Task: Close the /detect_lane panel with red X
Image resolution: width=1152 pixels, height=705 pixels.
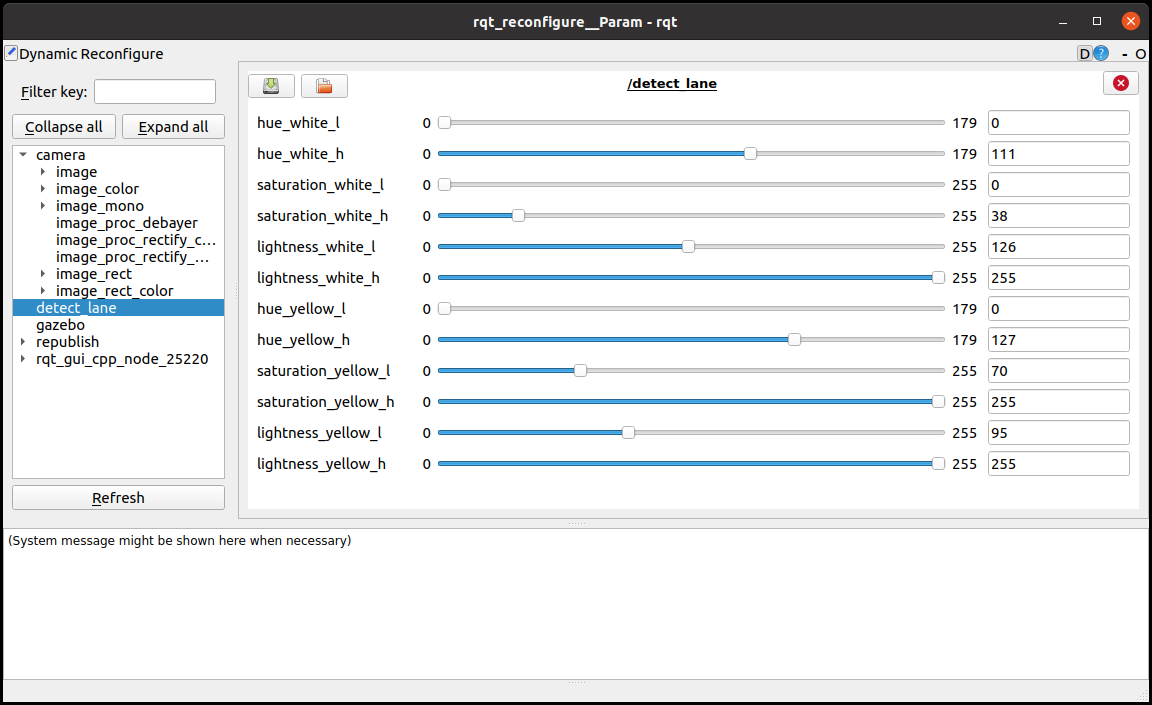Action: pos(1120,83)
